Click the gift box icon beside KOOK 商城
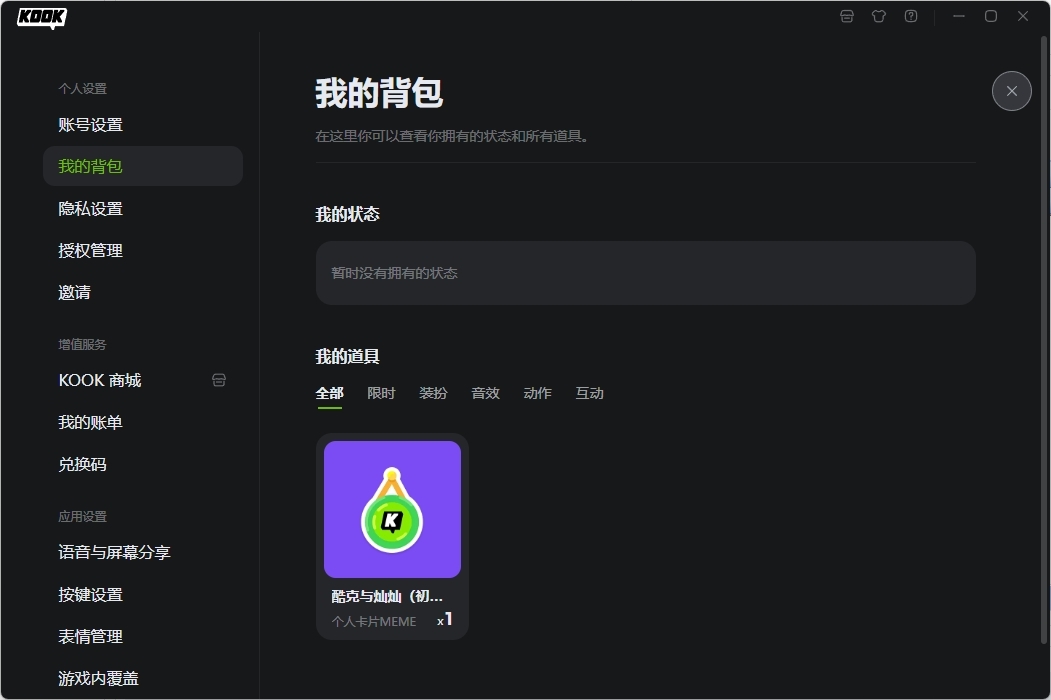The width and height of the screenshot is (1051, 700). coord(218,380)
